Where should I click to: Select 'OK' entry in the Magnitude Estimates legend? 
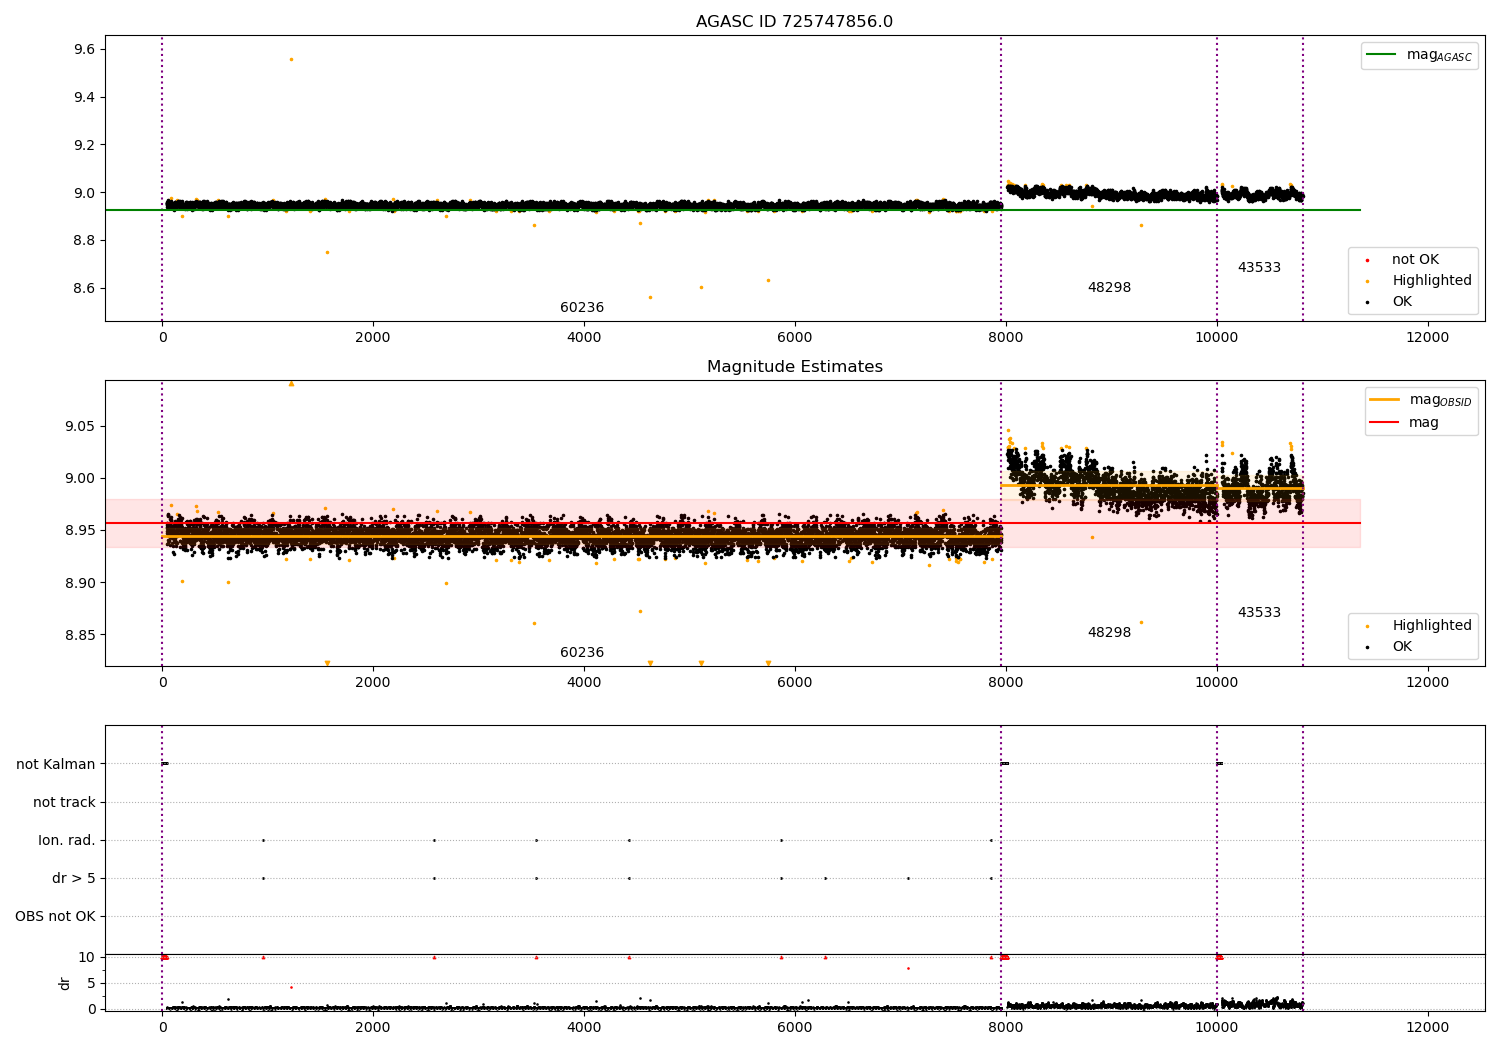(1402, 647)
